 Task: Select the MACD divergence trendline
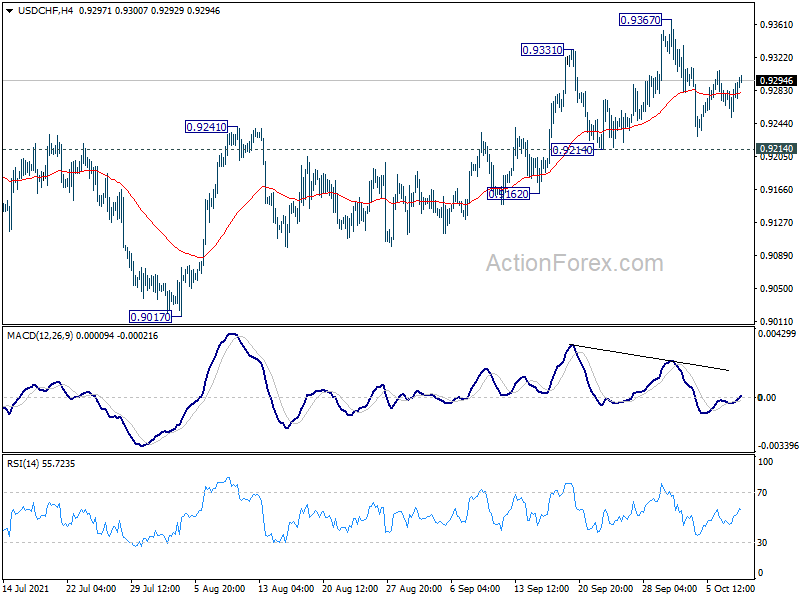(650, 358)
